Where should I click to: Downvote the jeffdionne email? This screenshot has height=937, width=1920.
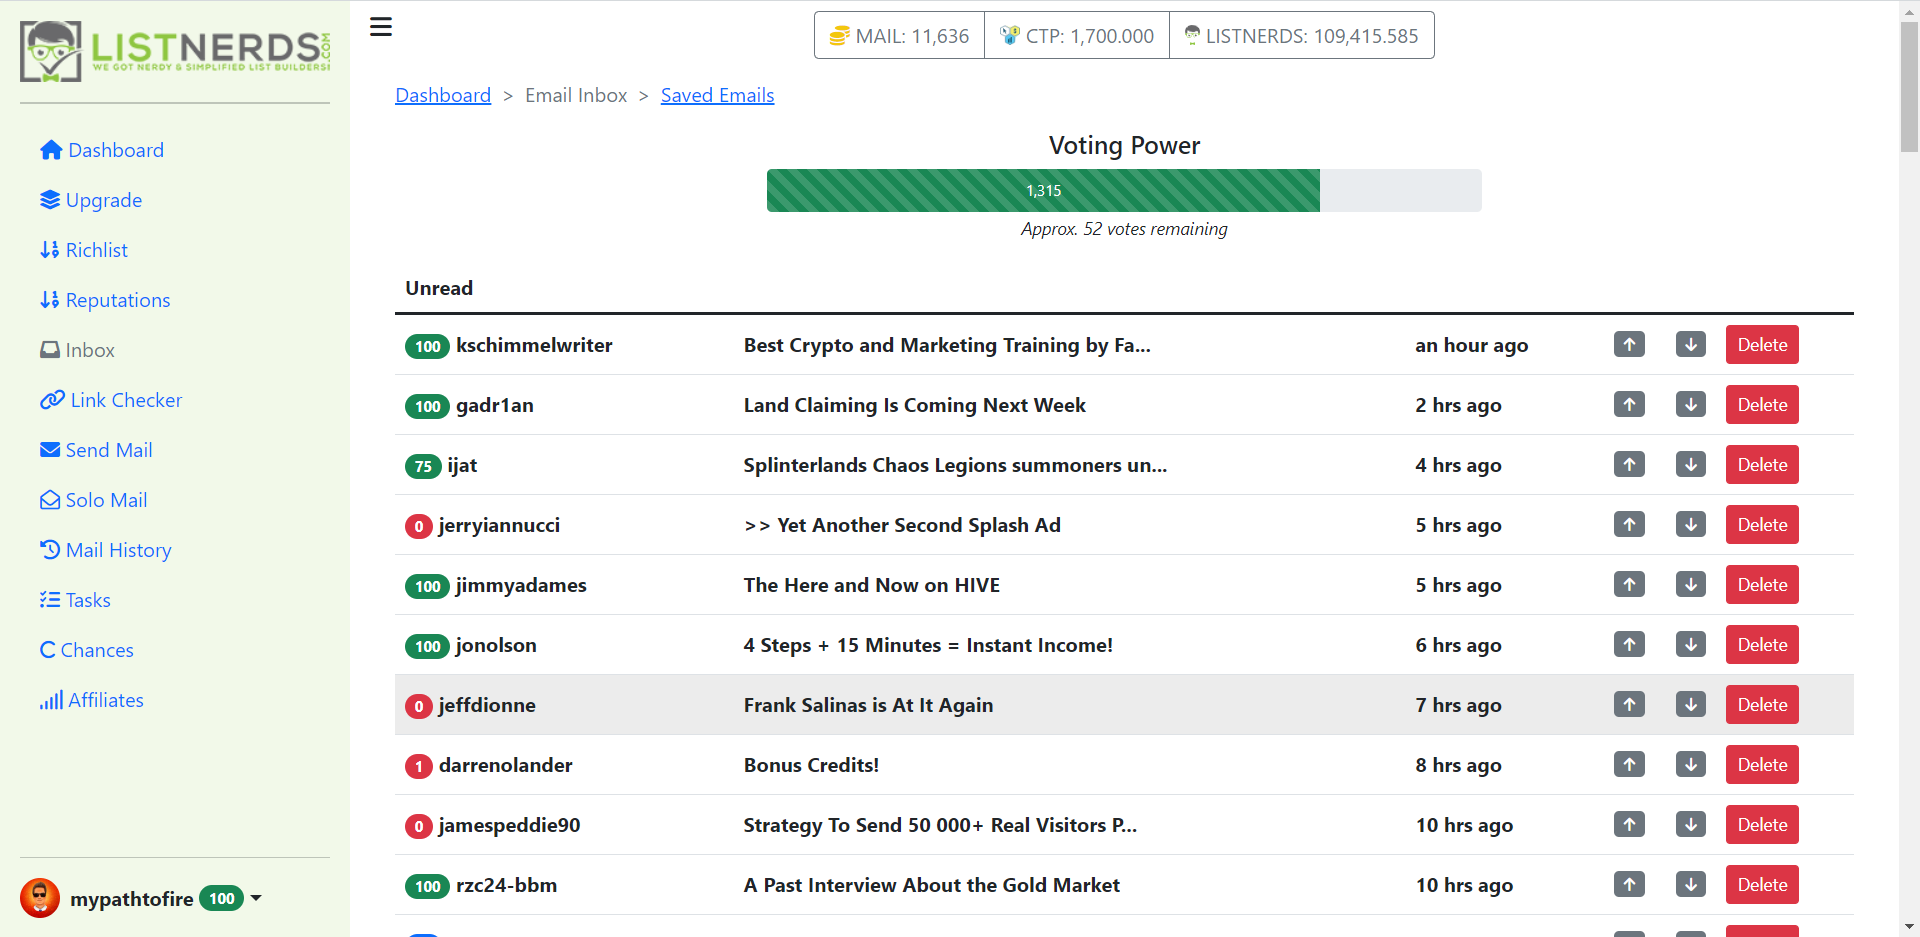[1691, 705]
